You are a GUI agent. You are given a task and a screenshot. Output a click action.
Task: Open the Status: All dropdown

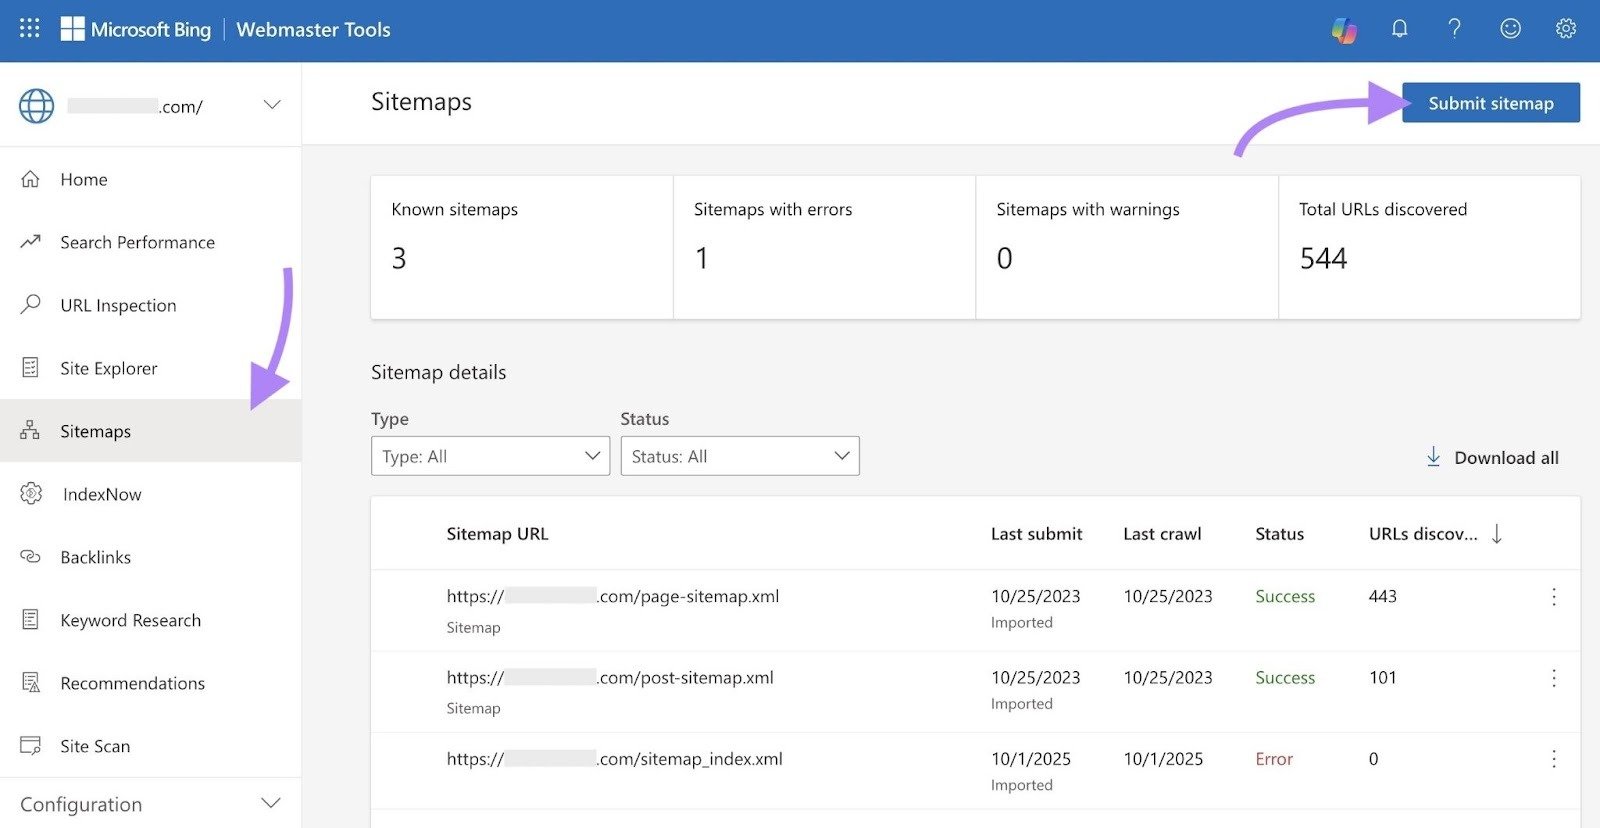(740, 456)
